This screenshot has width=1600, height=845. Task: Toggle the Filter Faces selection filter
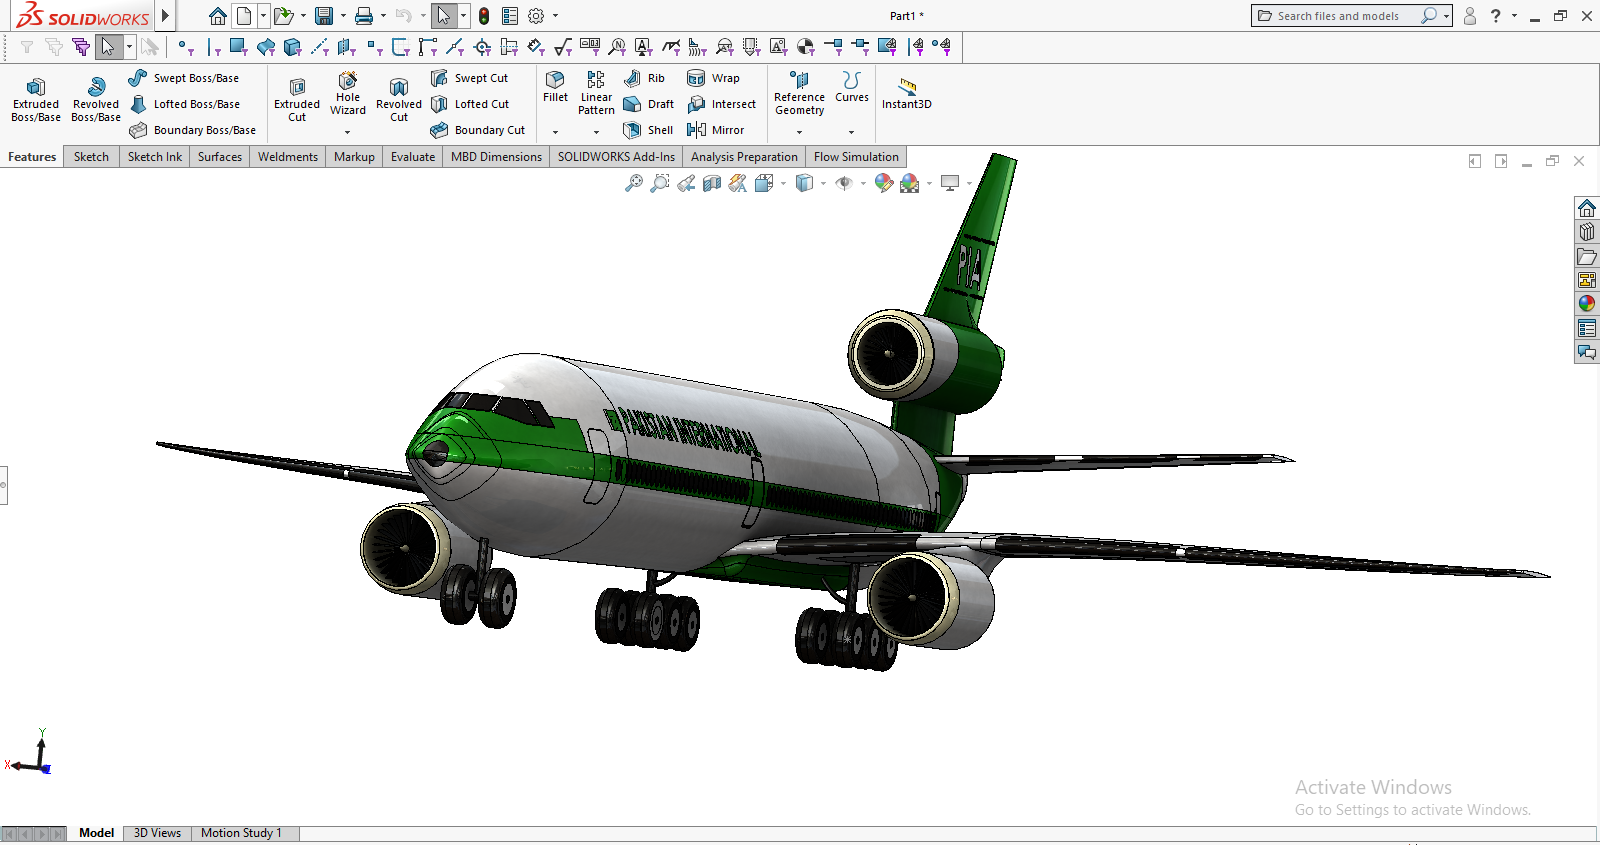pos(238,46)
